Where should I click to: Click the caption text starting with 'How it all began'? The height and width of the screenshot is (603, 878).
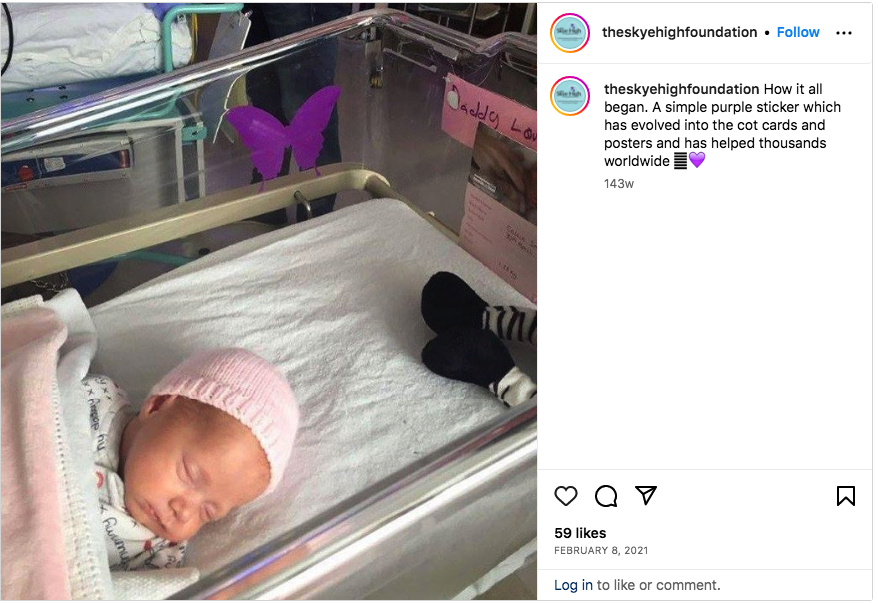pos(722,125)
